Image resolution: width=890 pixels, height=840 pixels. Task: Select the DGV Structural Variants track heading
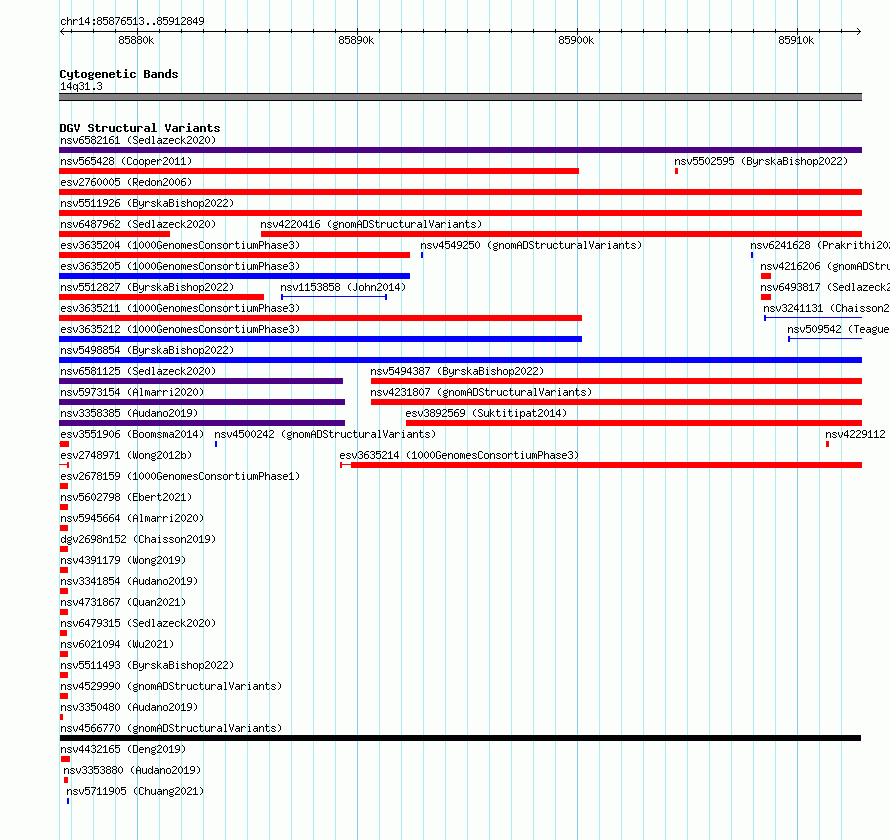point(140,128)
